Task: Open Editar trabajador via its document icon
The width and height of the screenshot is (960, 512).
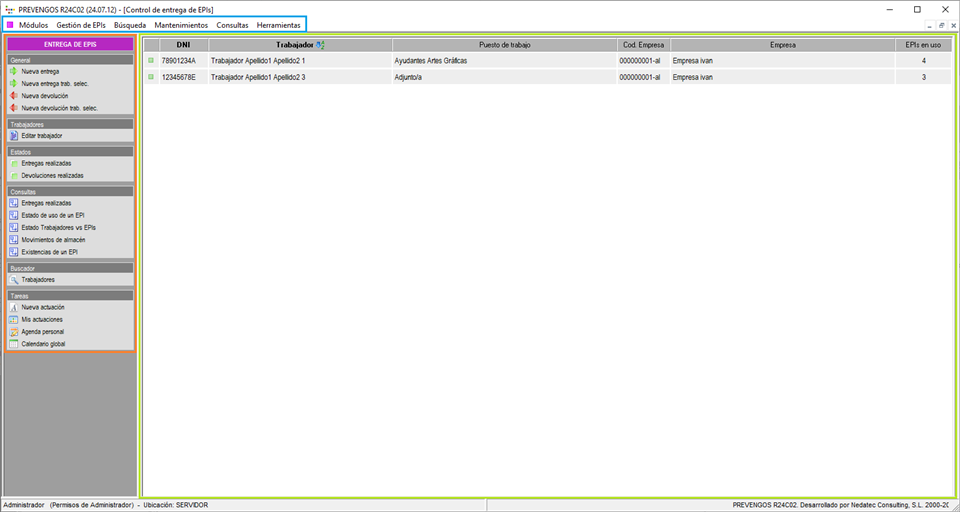Action: pyautogui.click(x=14, y=135)
